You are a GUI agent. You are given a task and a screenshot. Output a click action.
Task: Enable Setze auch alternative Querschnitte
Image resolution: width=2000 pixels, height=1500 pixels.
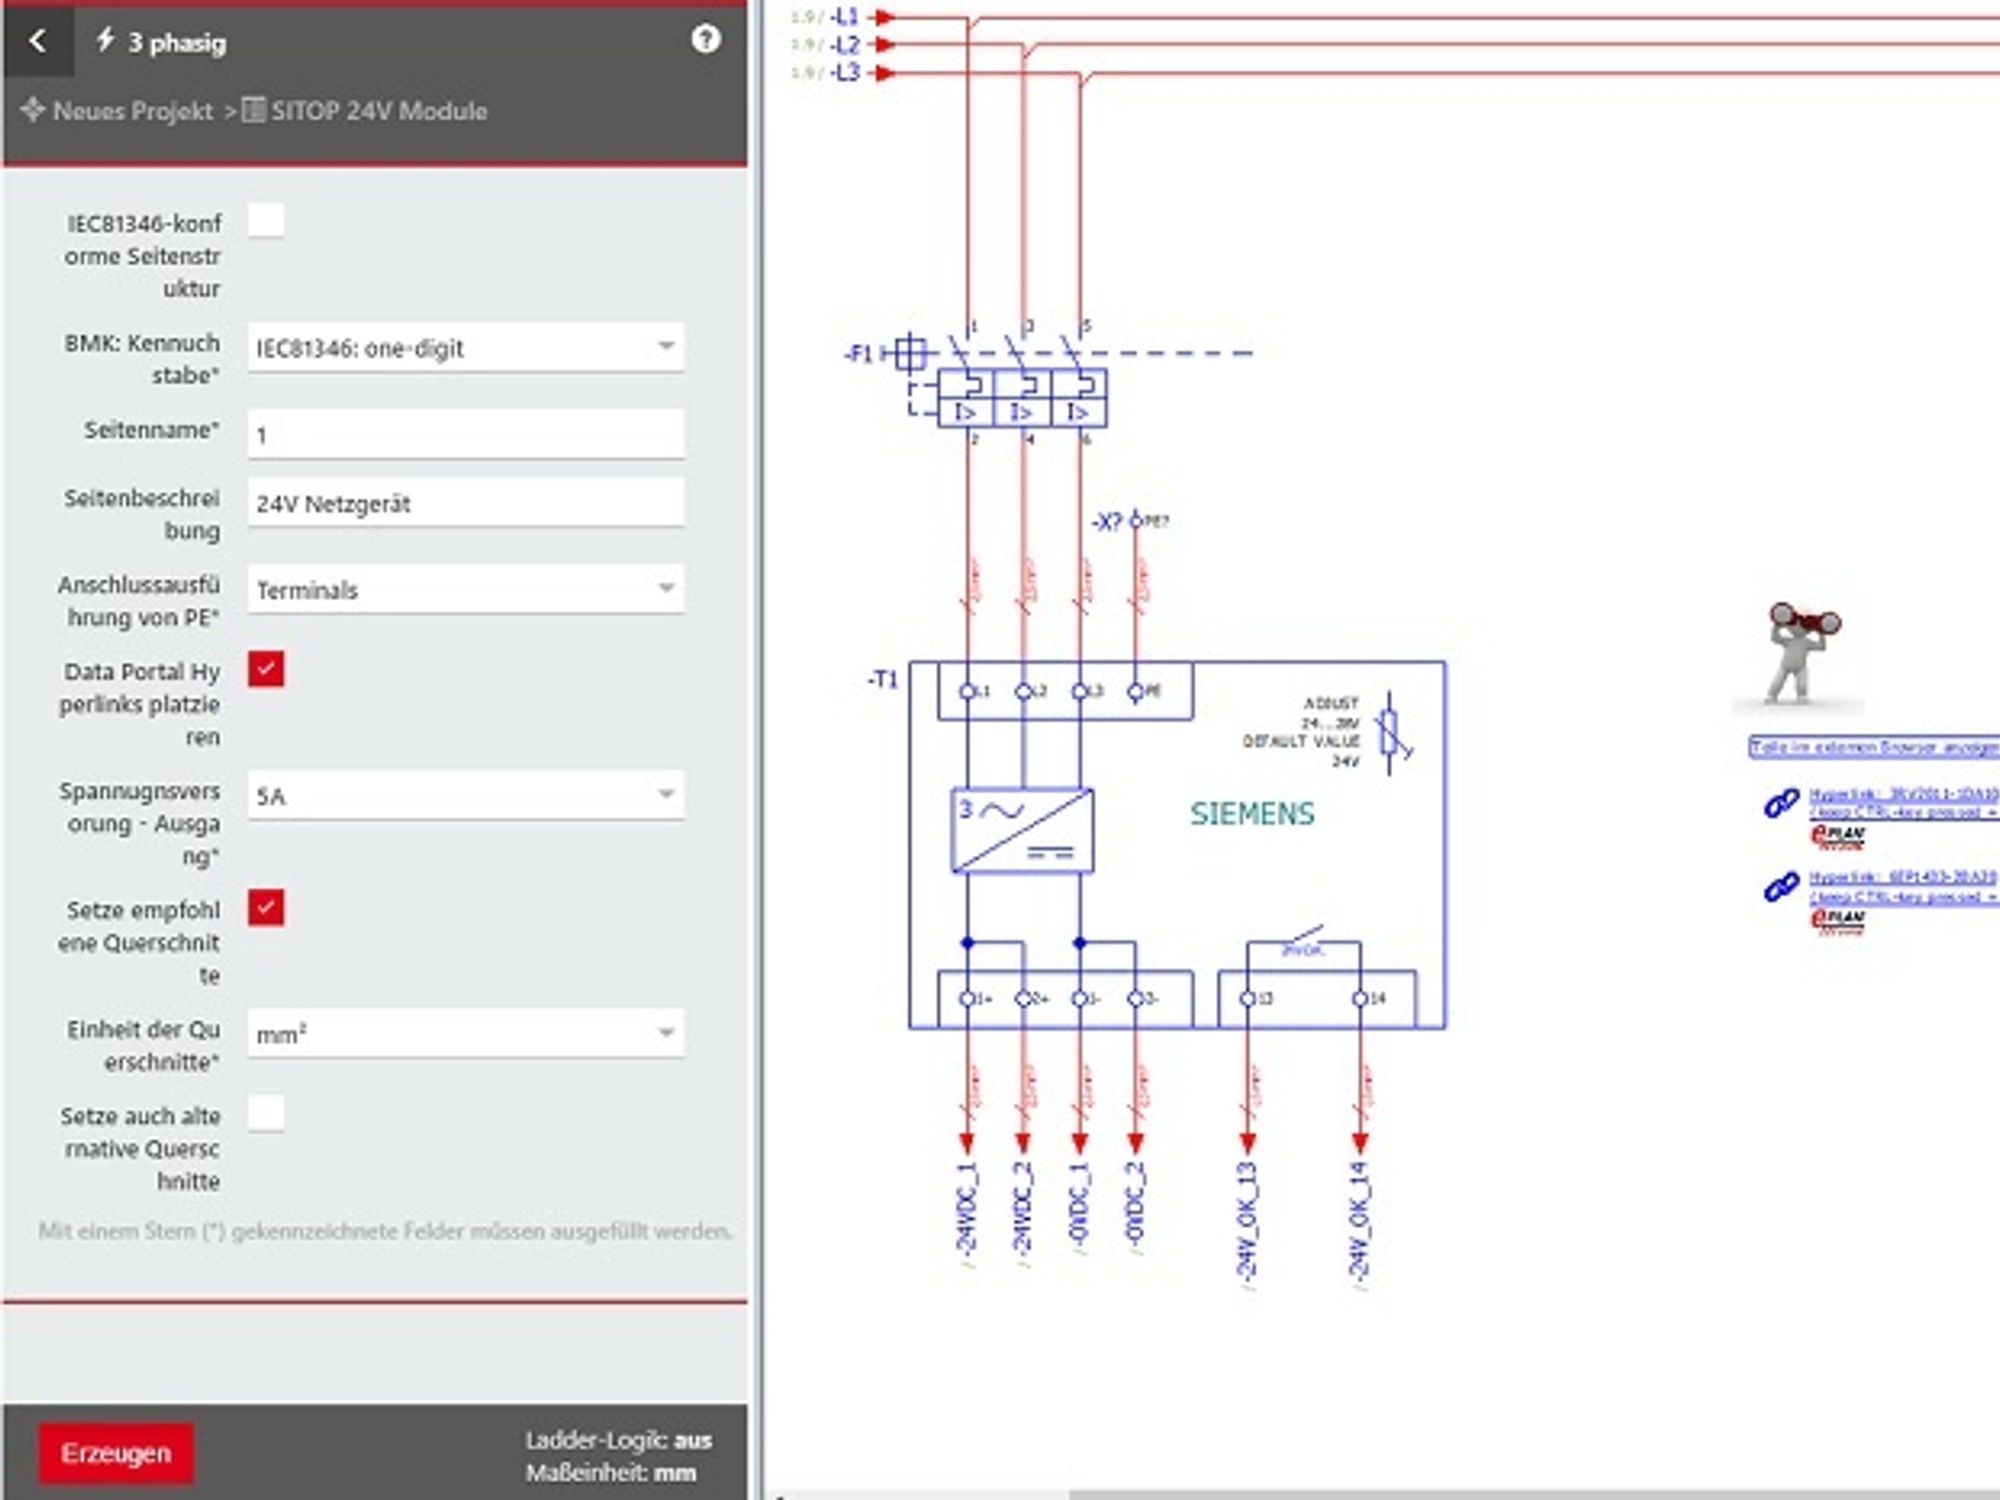[x=266, y=1113]
